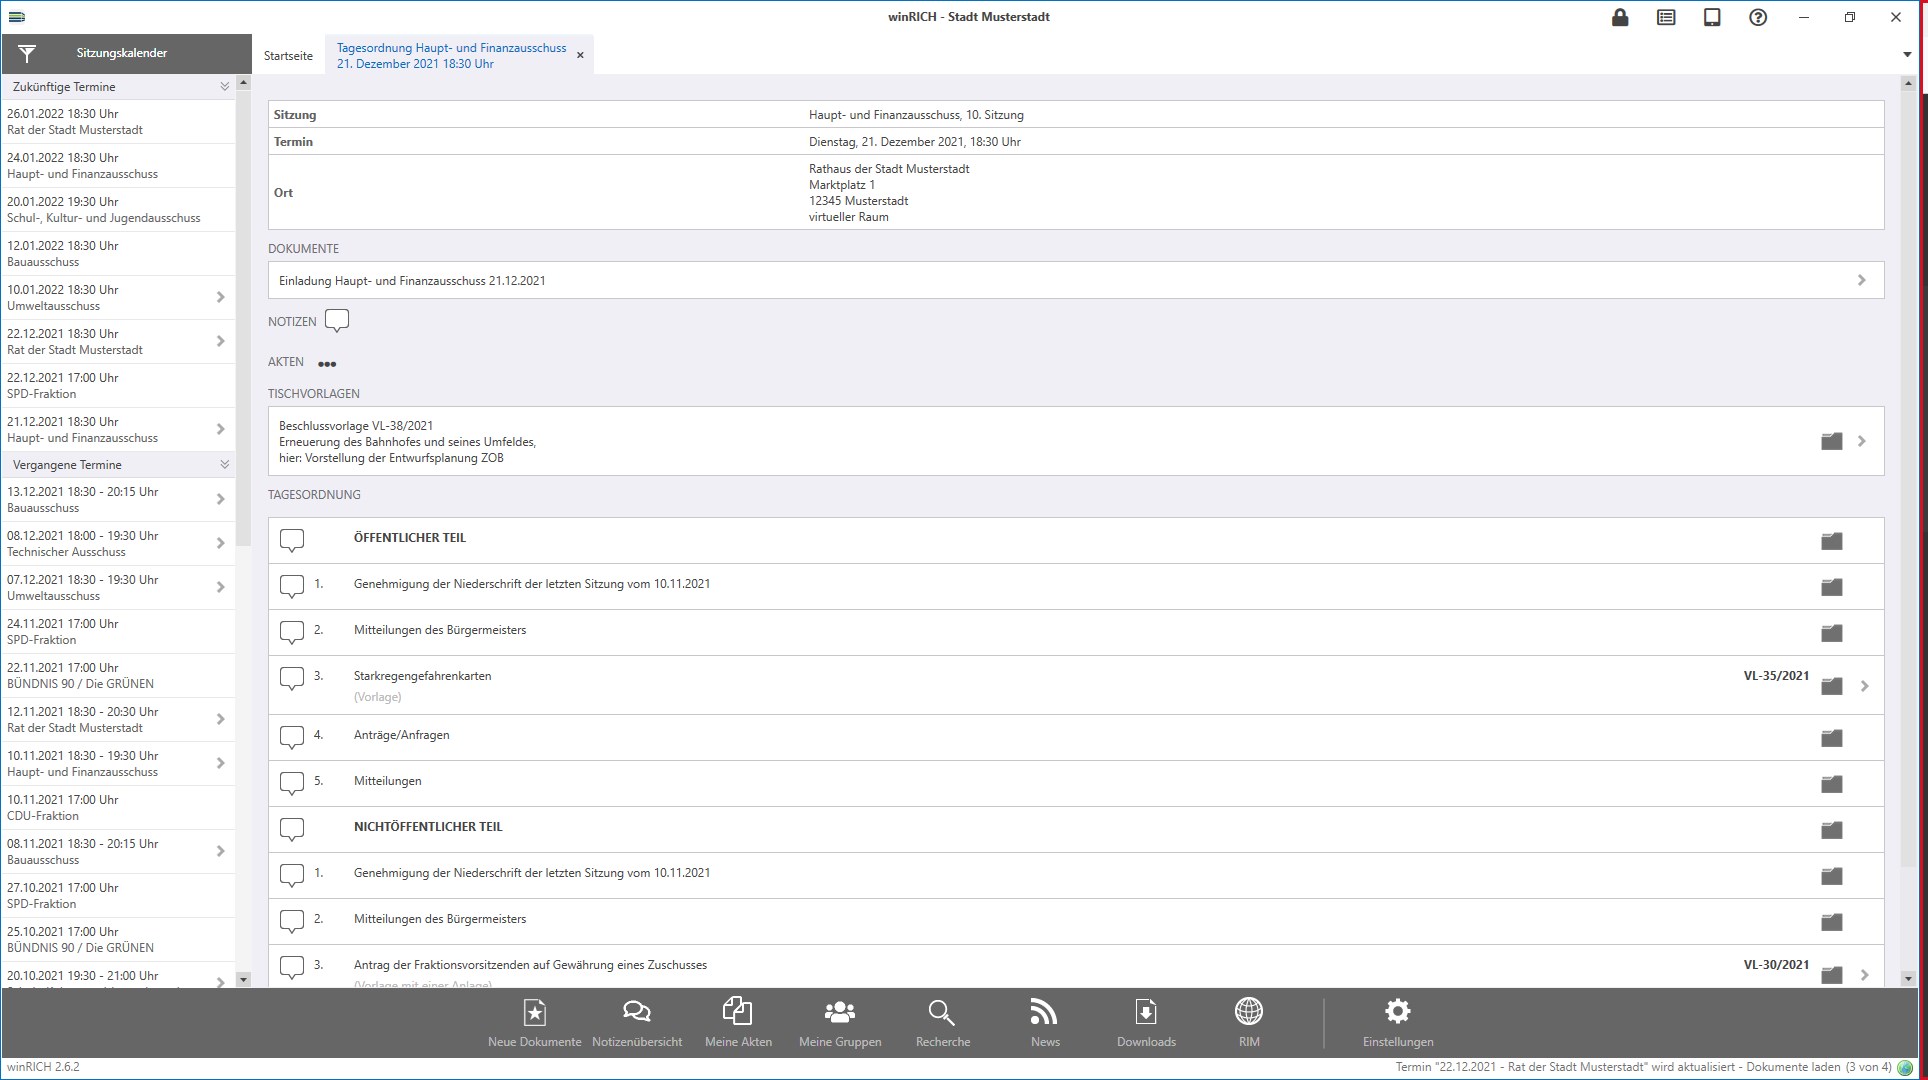Open Beschlussvorlage VL-38/2021 Tischvorlage entry
The height and width of the screenshot is (1080, 1928).
pos(1076,441)
